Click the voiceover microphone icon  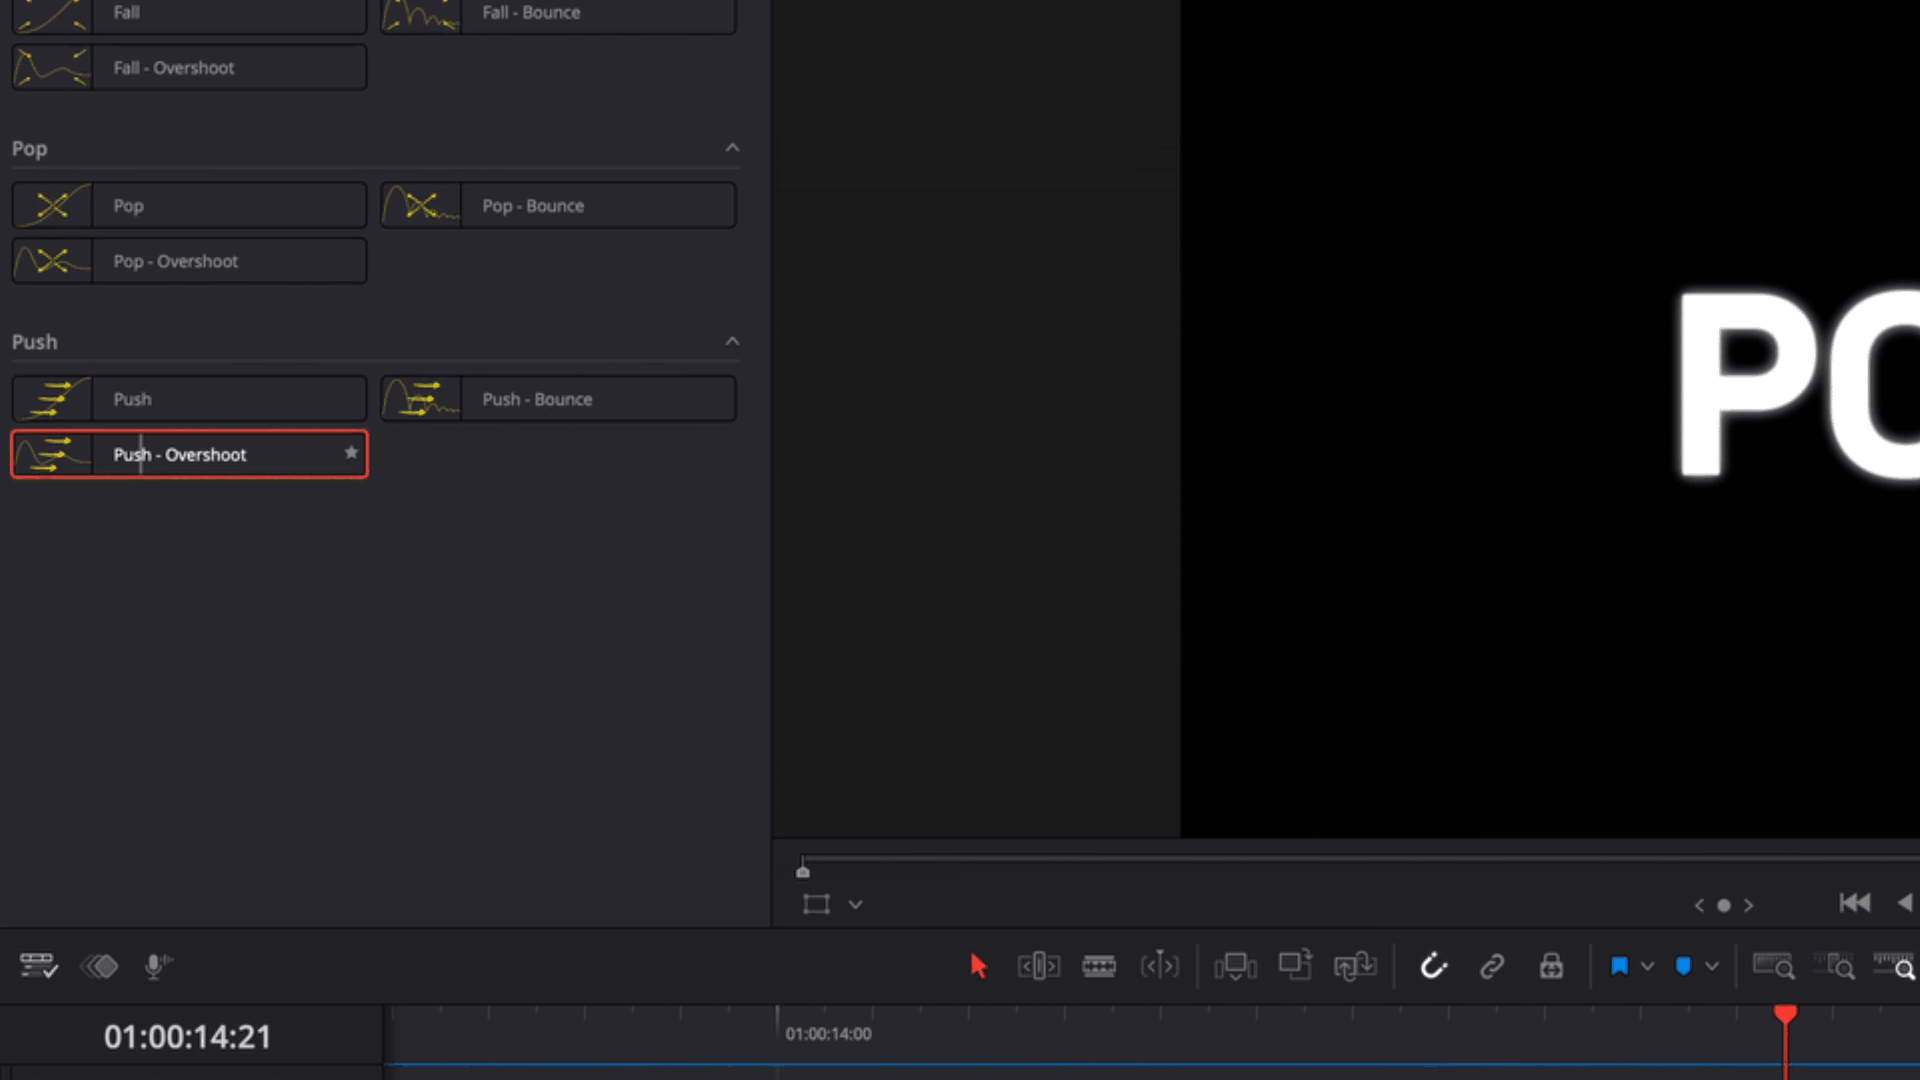coord(157,966)
